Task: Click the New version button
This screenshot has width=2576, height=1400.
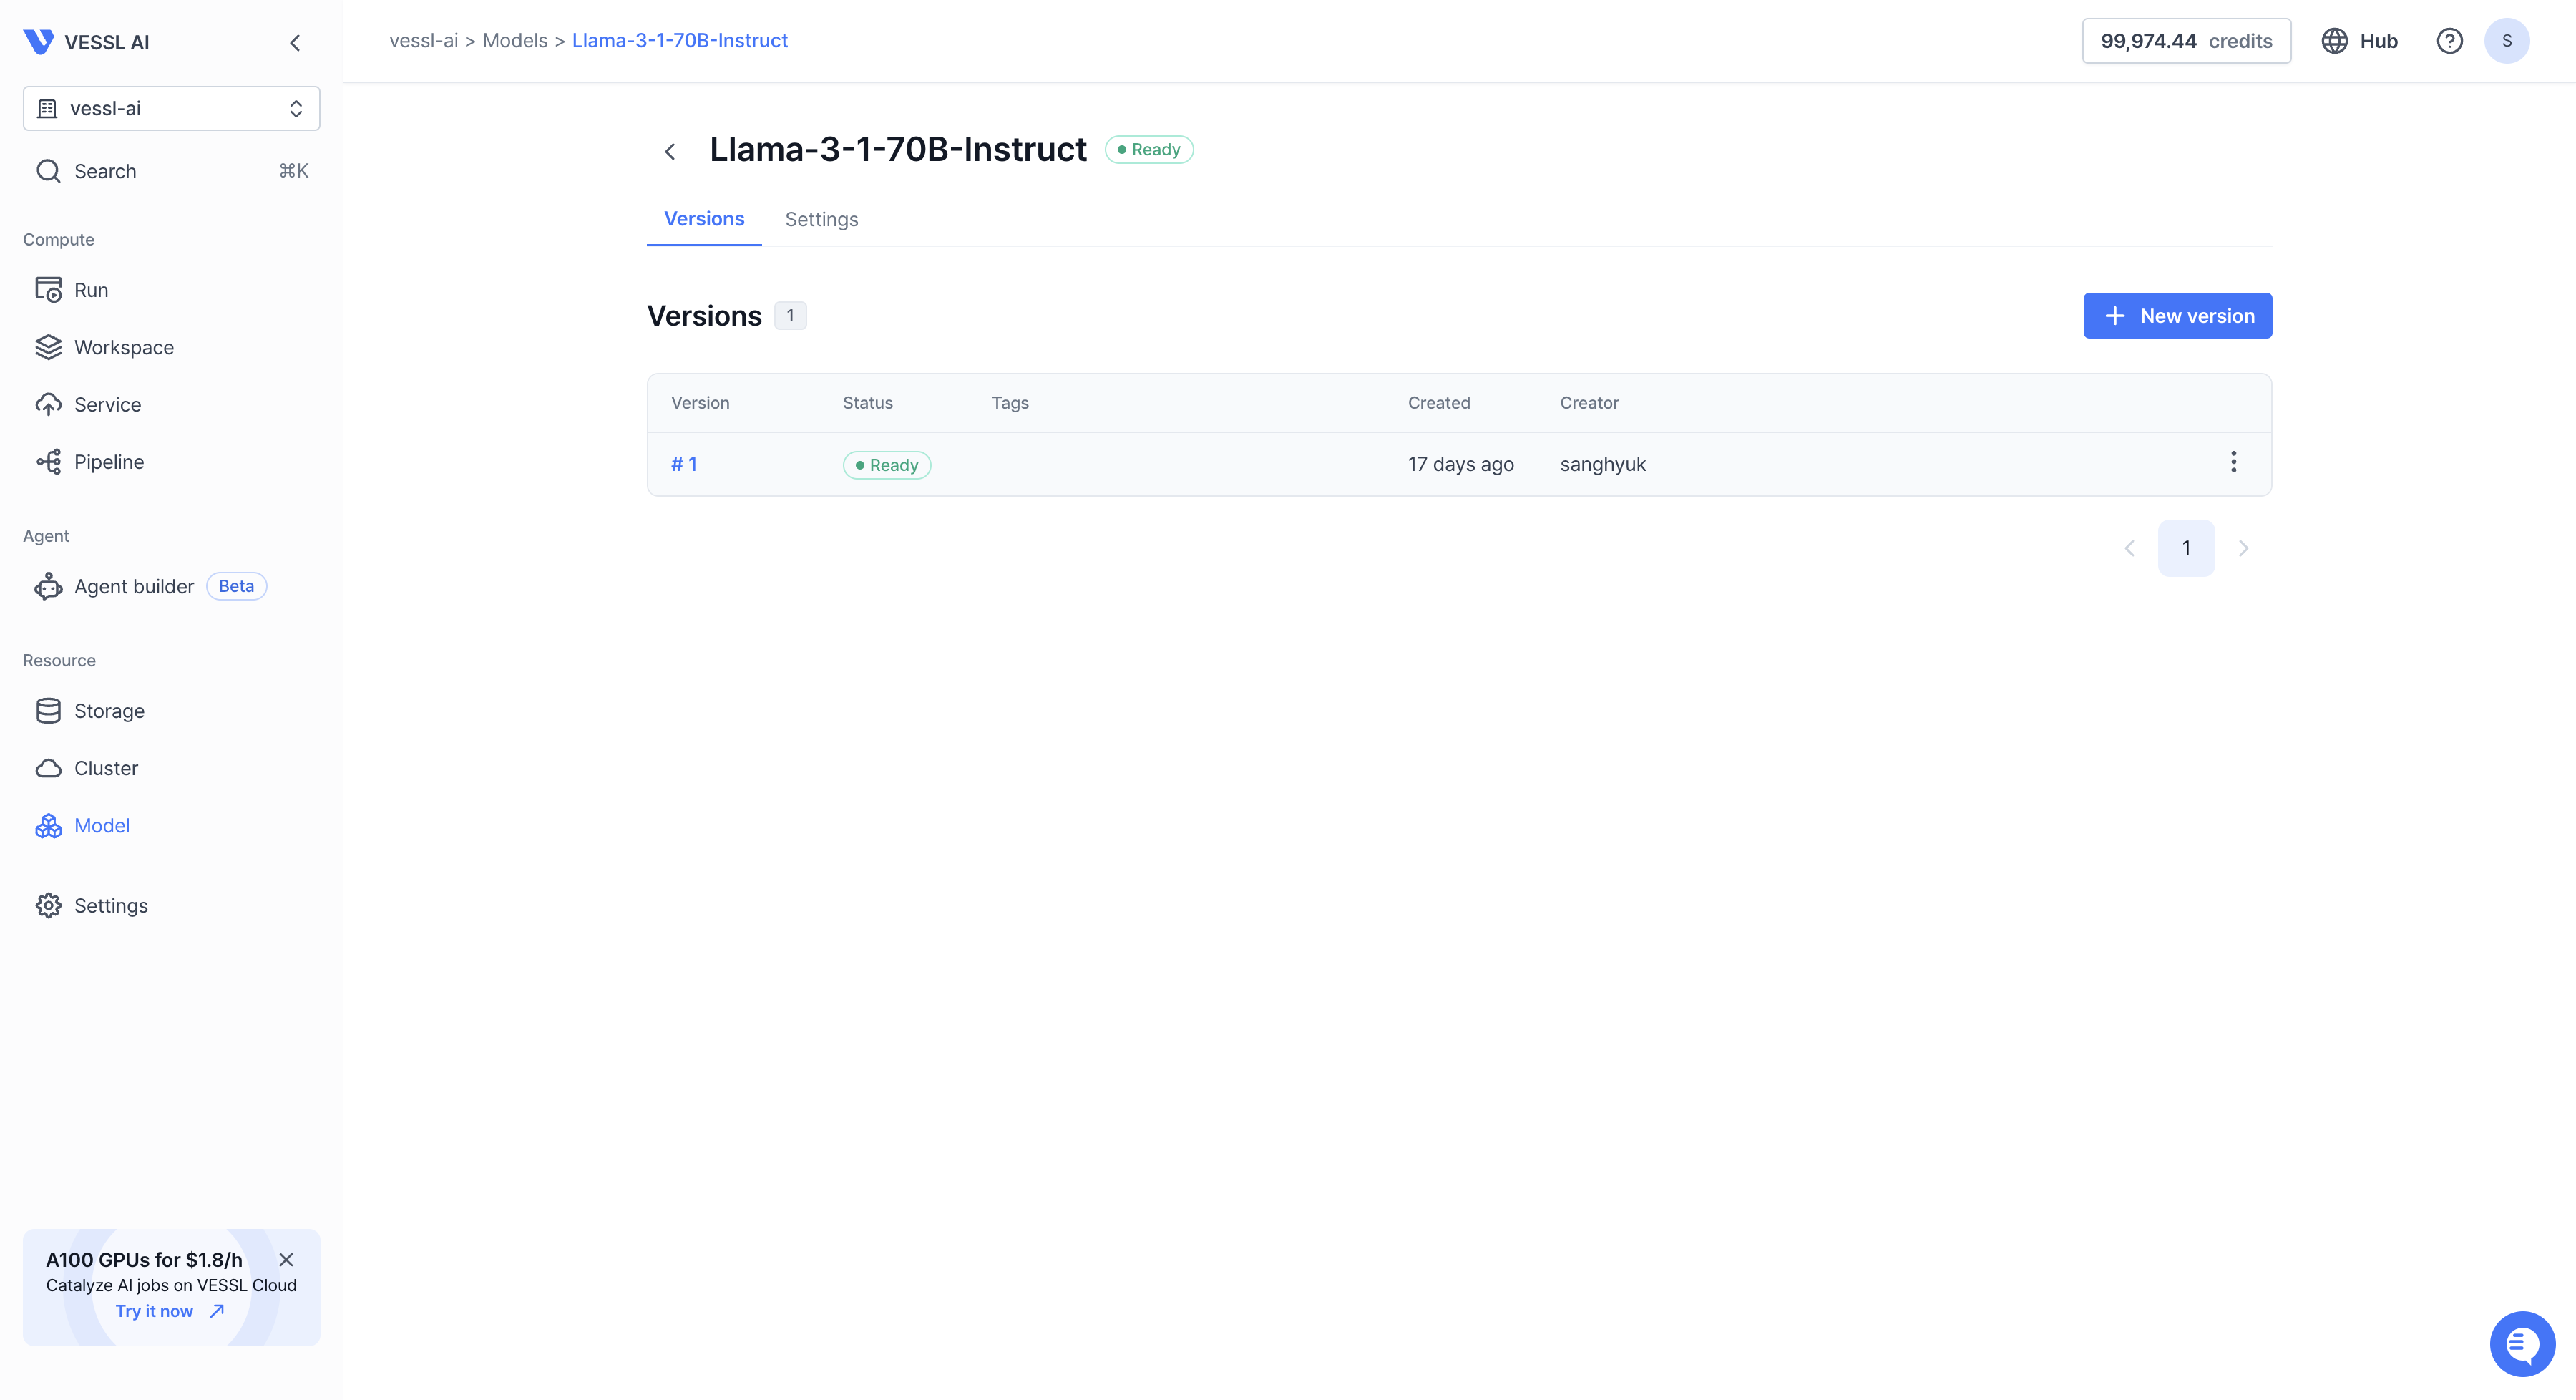Action: pos(2177,316)
